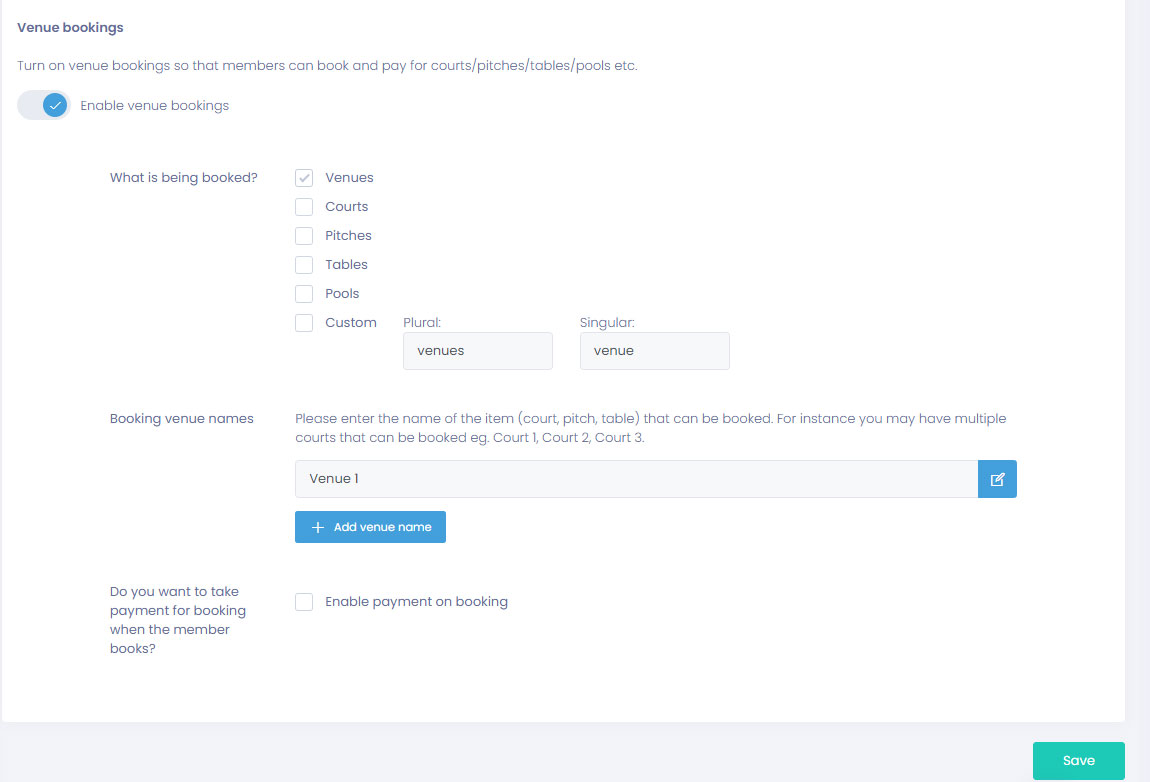Image resolution: width=1150 pixels, height=782 pixels.
Task: Click the plus icon on Add venue name
Action: tap(318, 527)
